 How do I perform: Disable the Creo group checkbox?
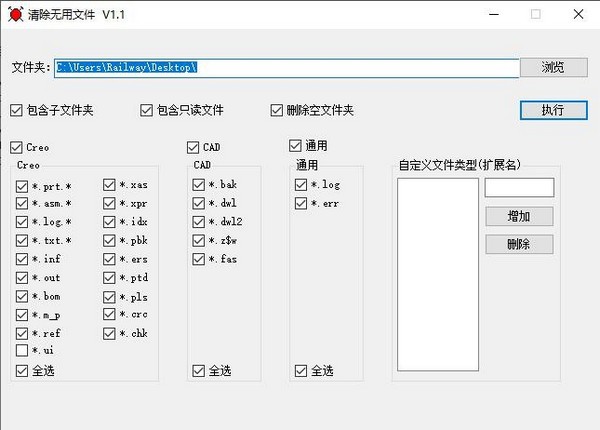point(17,147)
